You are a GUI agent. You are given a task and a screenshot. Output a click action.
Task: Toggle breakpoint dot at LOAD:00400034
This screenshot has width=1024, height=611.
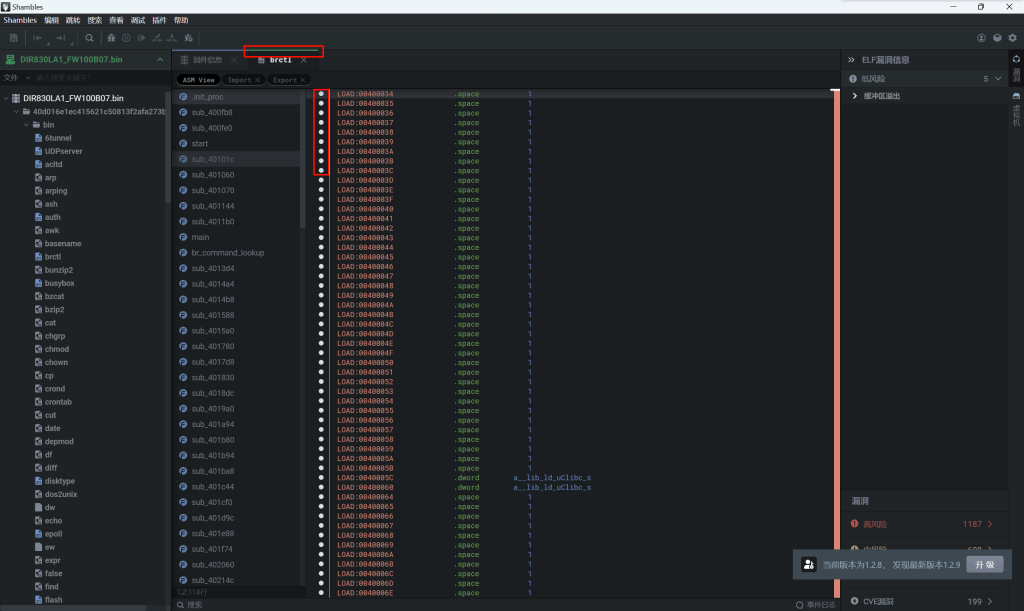coord(321,94)
